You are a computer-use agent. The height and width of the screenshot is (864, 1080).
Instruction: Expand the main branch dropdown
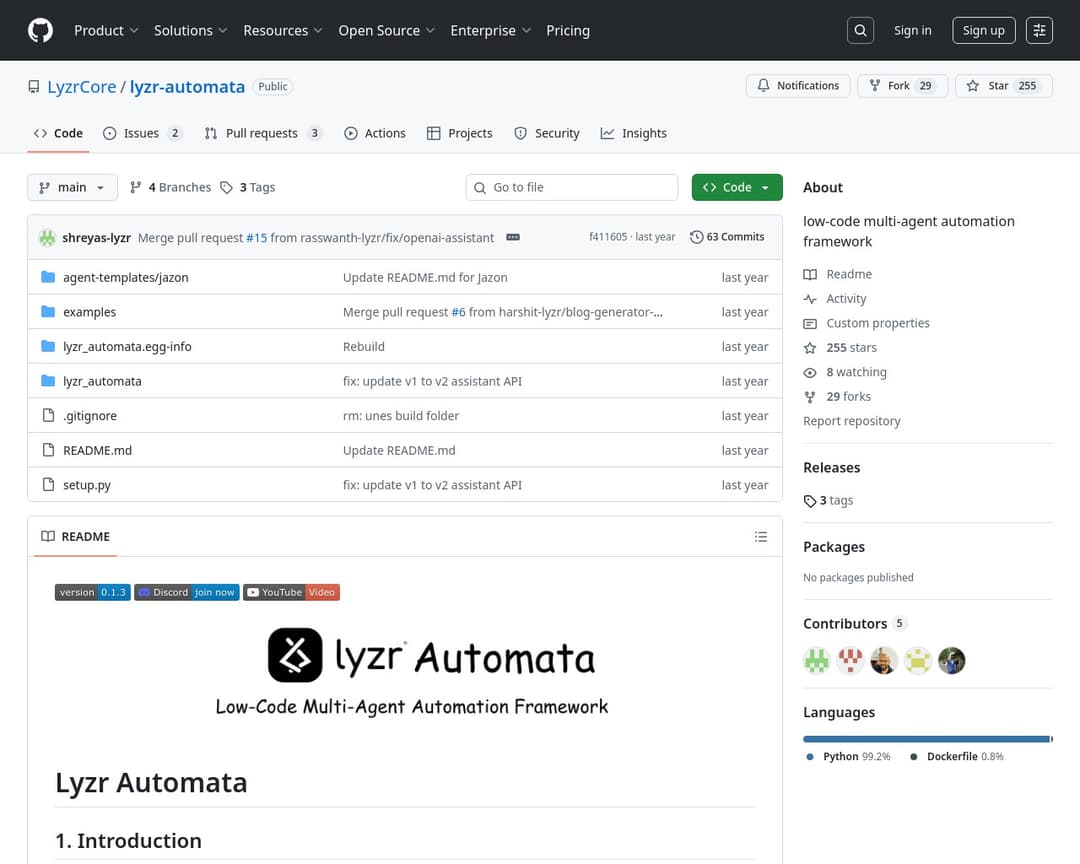pos(72,188)
